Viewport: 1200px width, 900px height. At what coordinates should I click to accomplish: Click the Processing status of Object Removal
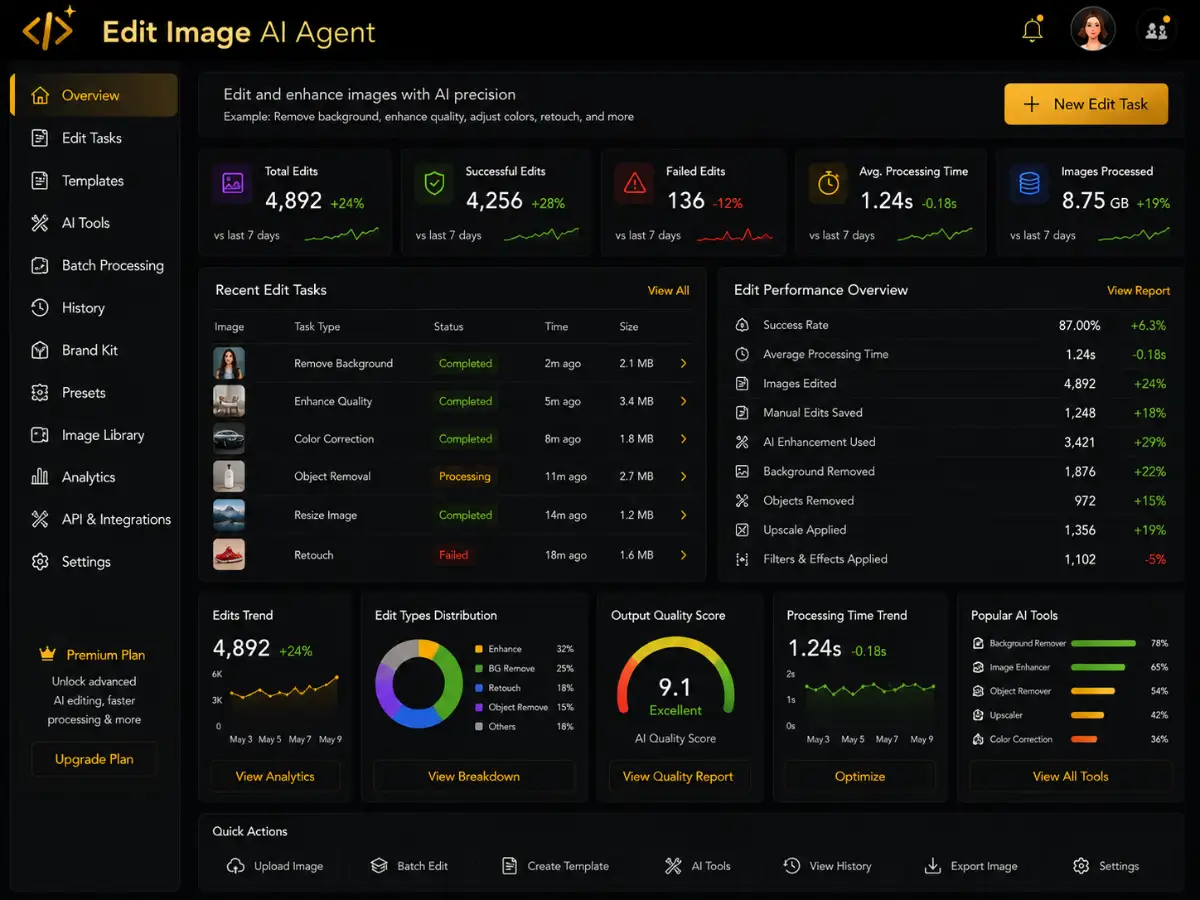coord(465,477)
